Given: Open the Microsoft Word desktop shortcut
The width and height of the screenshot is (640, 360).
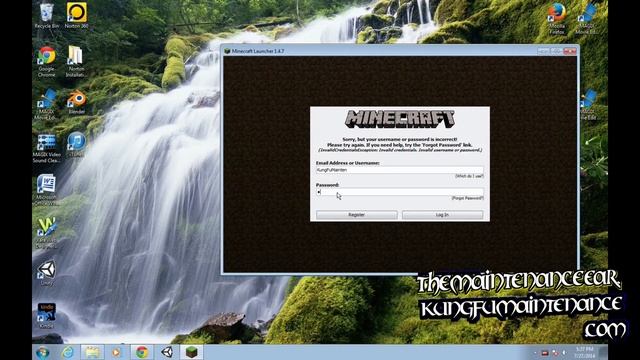Looking at the screenshot, I should pyautogui.click(x=46, y=190).
